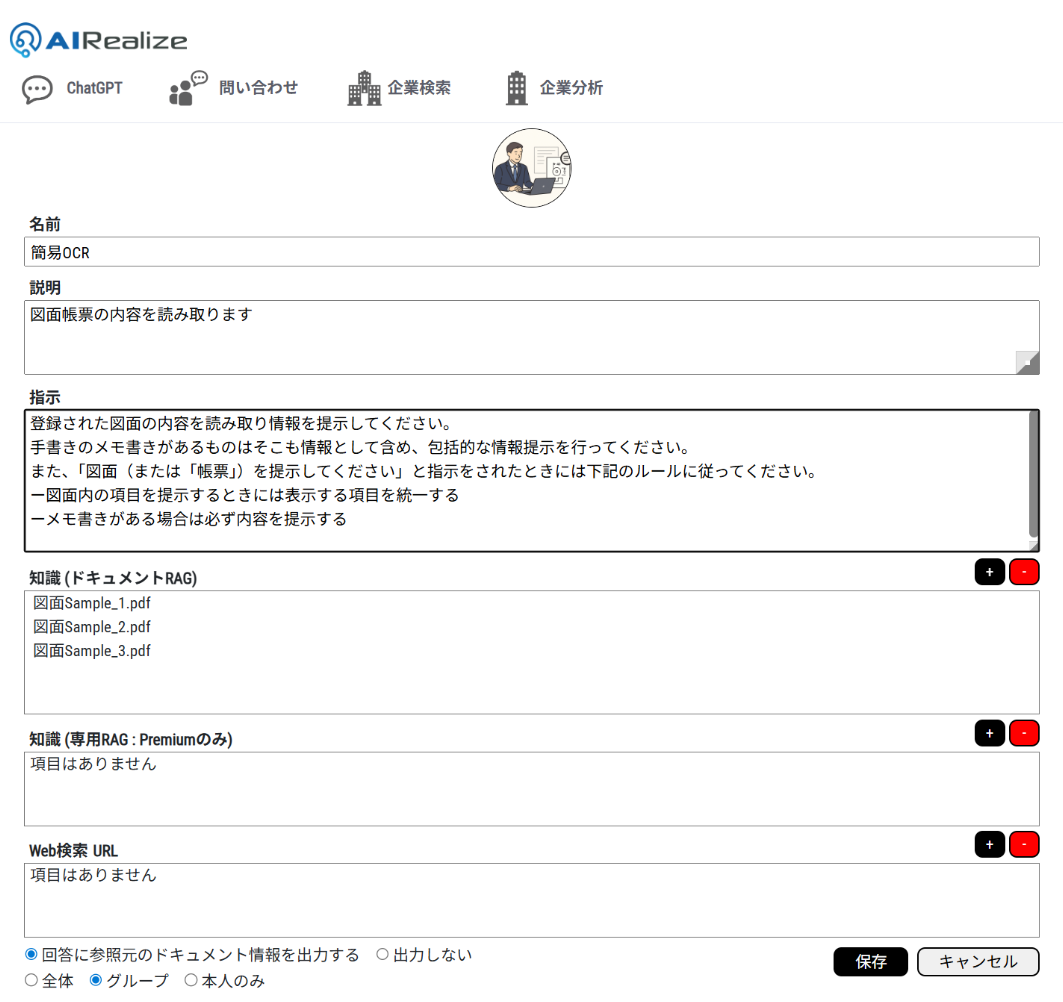
Task: Choose the 全体 sharing option
Action: [x=31, y=981]
